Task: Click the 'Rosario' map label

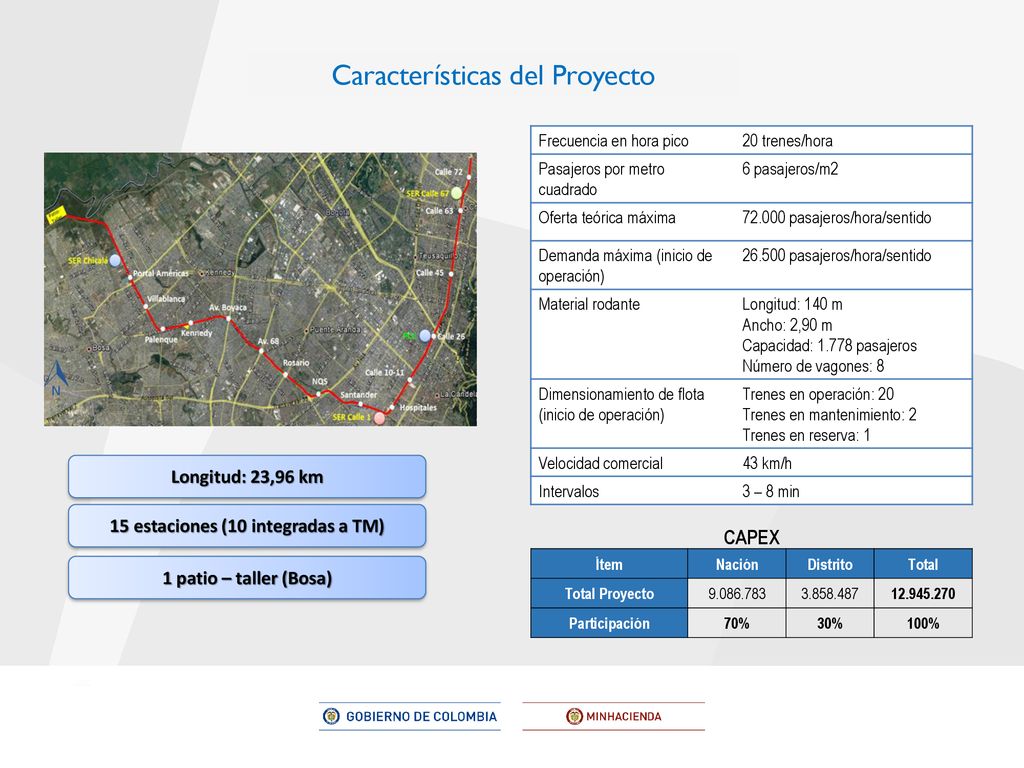Action: point(296,362)
